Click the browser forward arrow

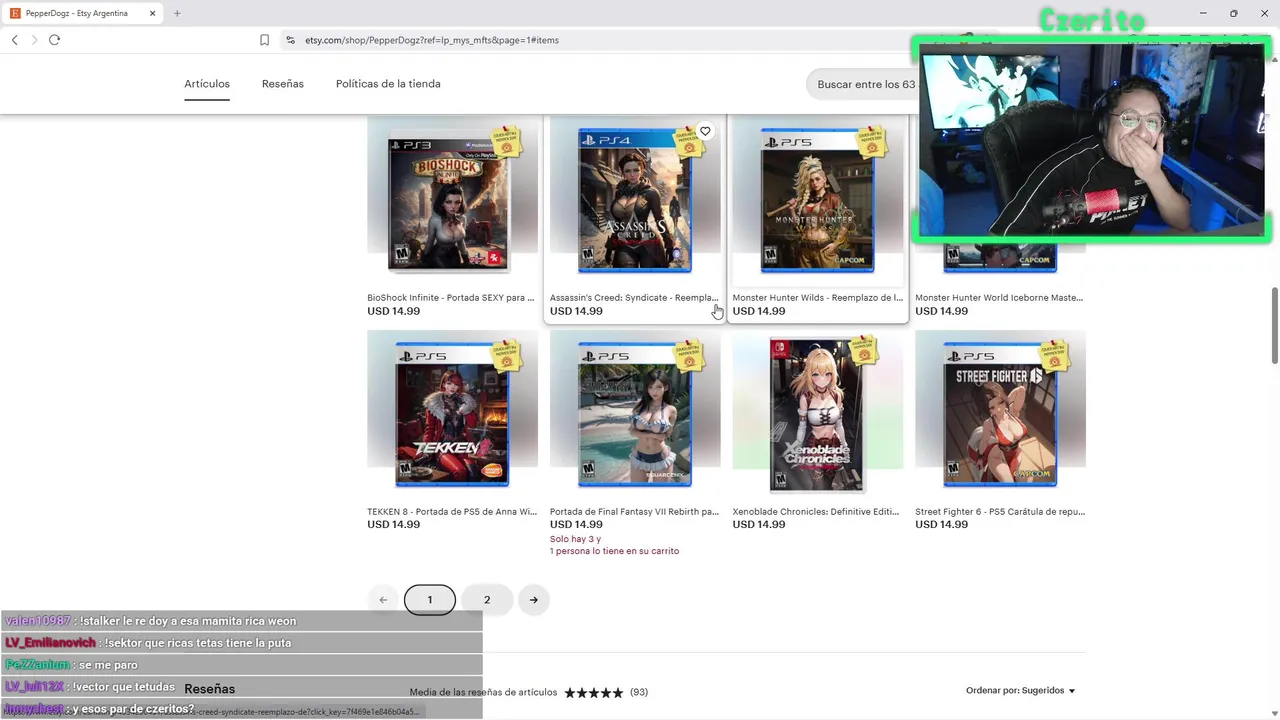(x=34, y=40)
